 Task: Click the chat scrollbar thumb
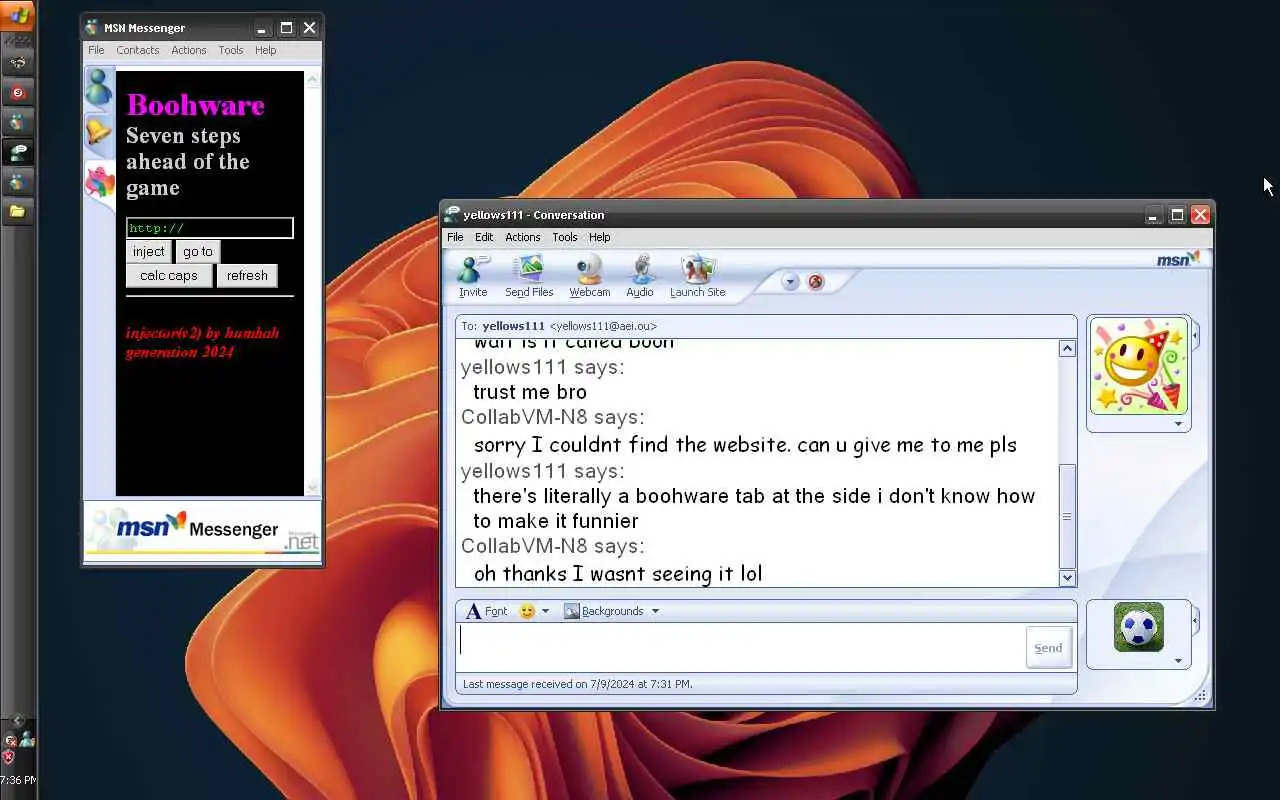(x=1067, y=516)
